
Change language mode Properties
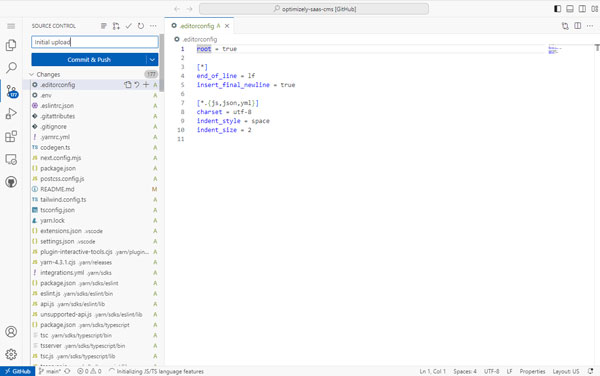coord(532,371)
